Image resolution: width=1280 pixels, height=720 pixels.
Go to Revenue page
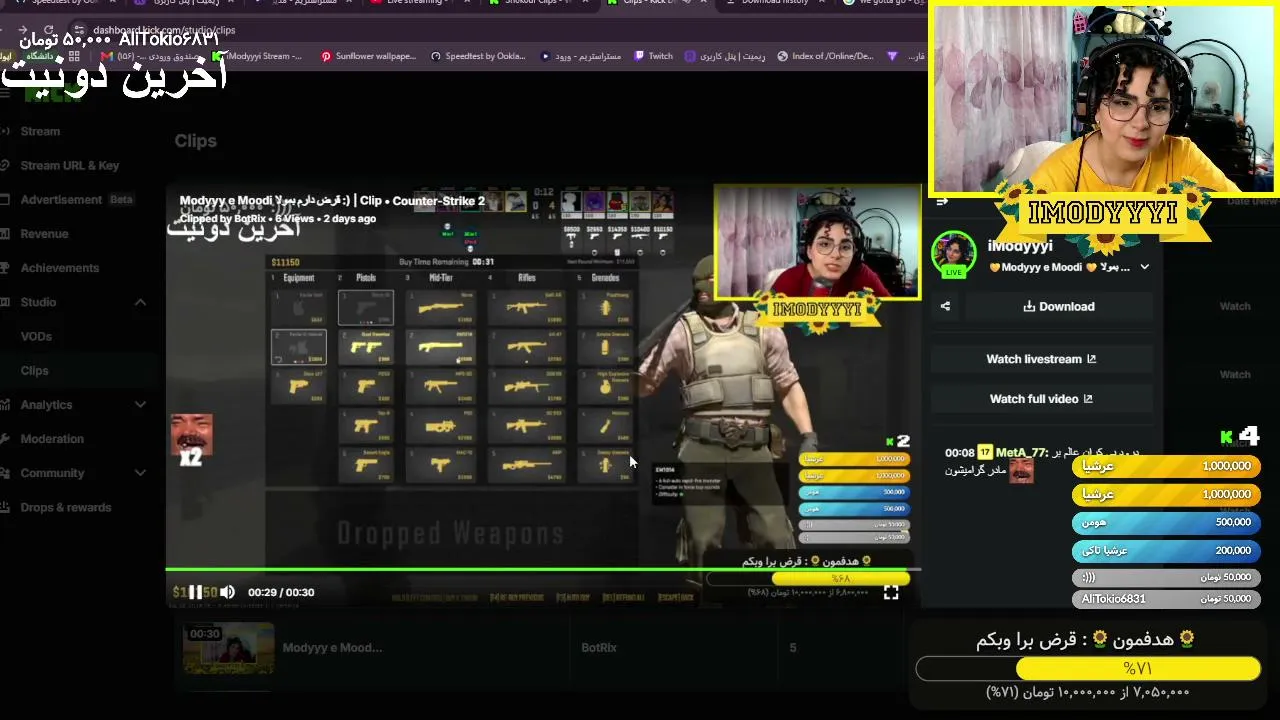44,233
